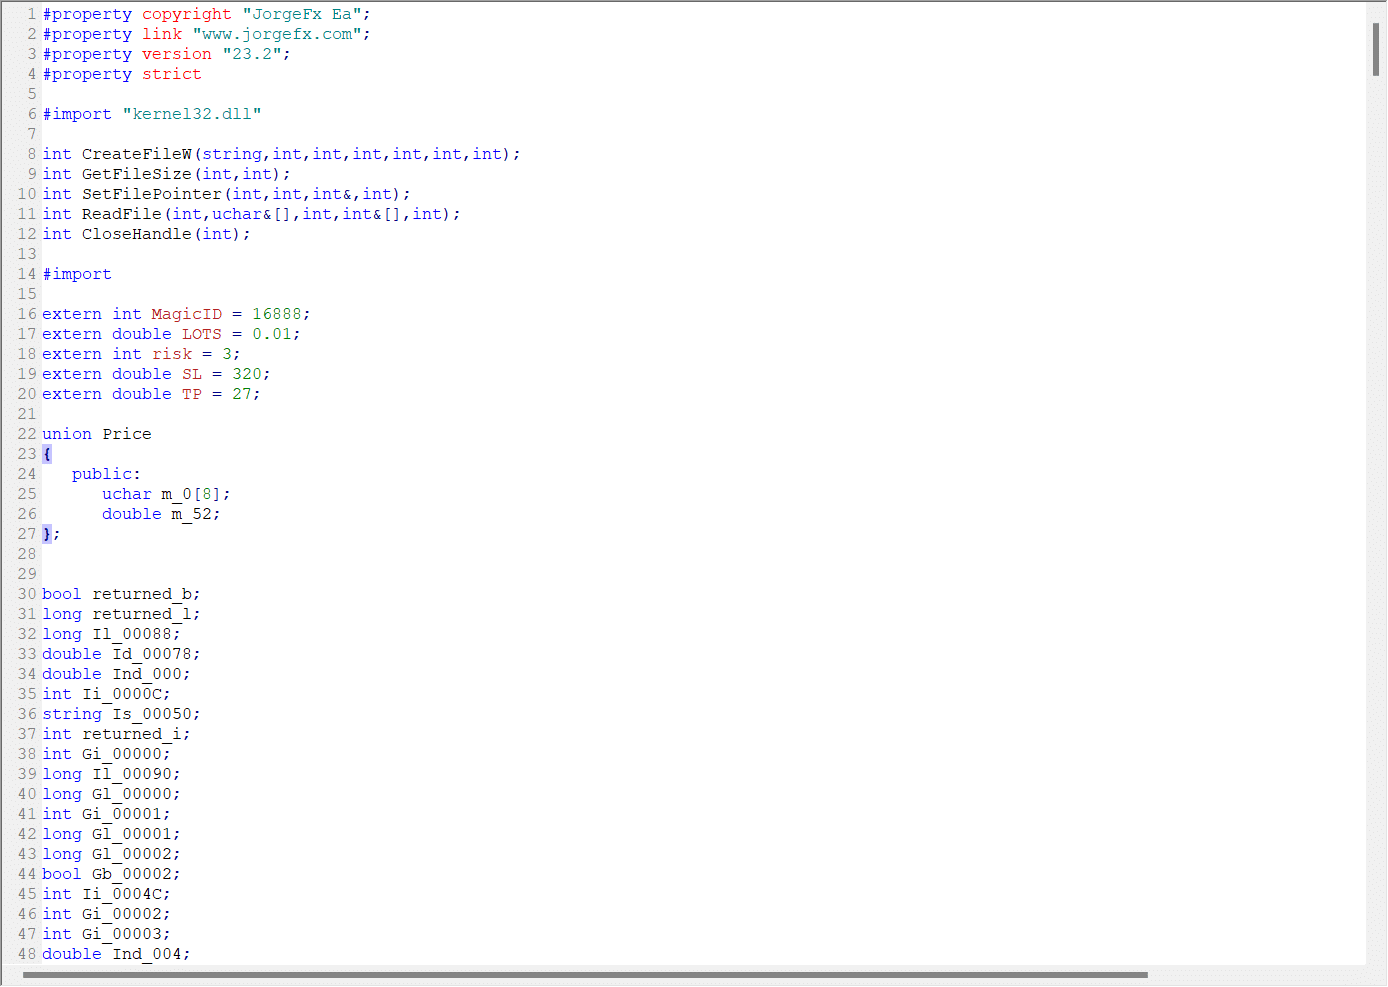This screenshot has height=987, width=1388.
Task: Click the closing brace on line 27
Action: click(47, 534)
